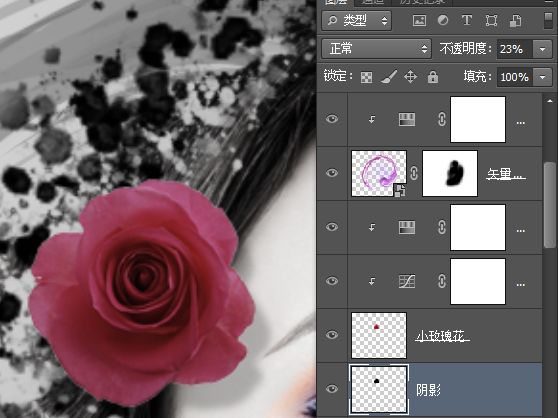Select the Curves layer white mask thumbnail
This screenshot has height=418, width=558.
click(x=478, y=281)
